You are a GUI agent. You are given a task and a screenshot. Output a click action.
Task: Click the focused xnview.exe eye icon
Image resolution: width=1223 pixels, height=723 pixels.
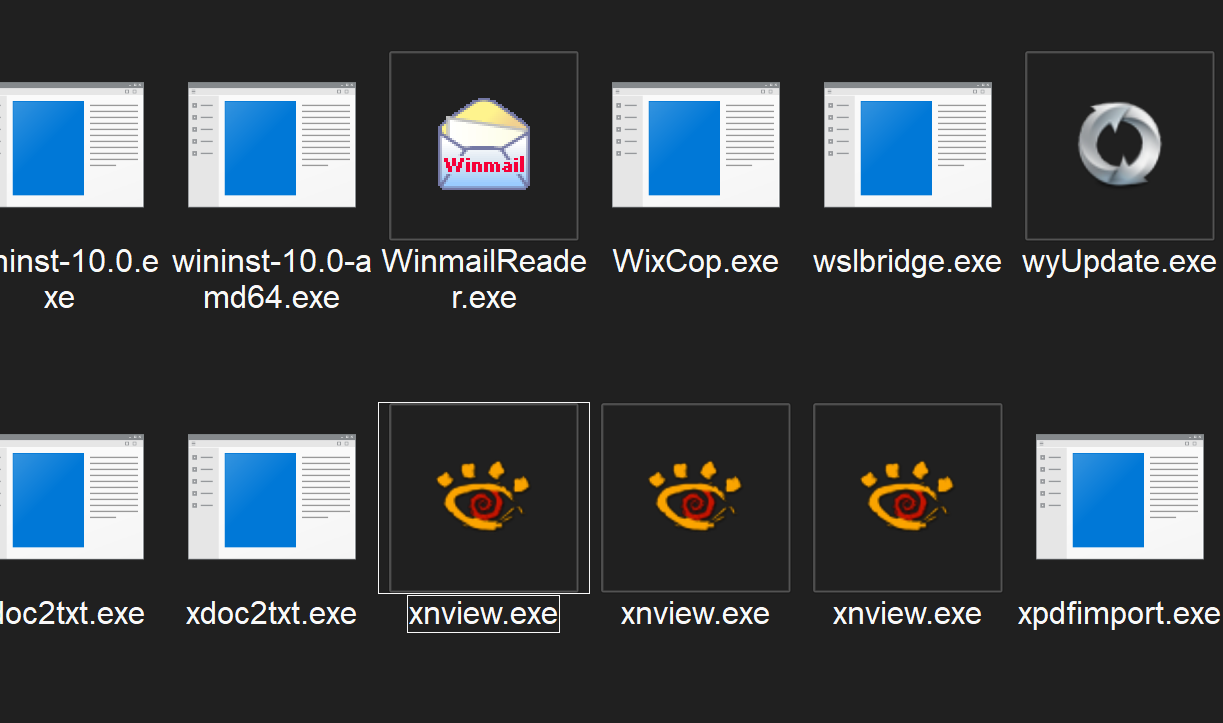pyautogui.click(x=483, y=497)
